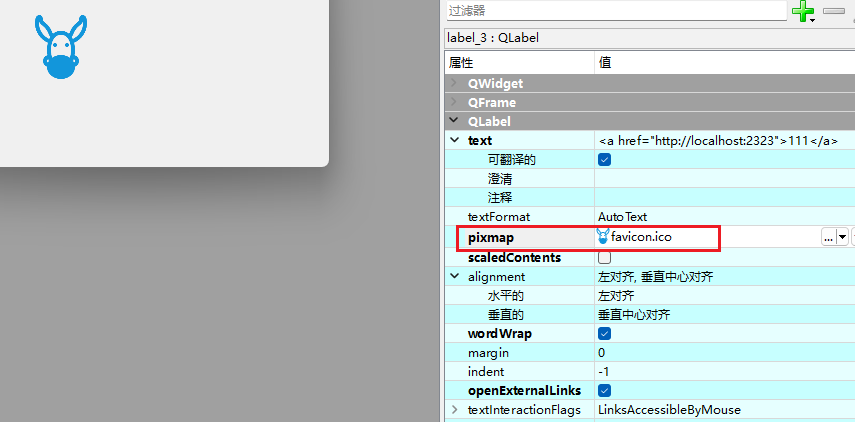This screenshot has height=422, width=855.
Task: Collapse the QLabel property group
Action: [x=455, y=122]
